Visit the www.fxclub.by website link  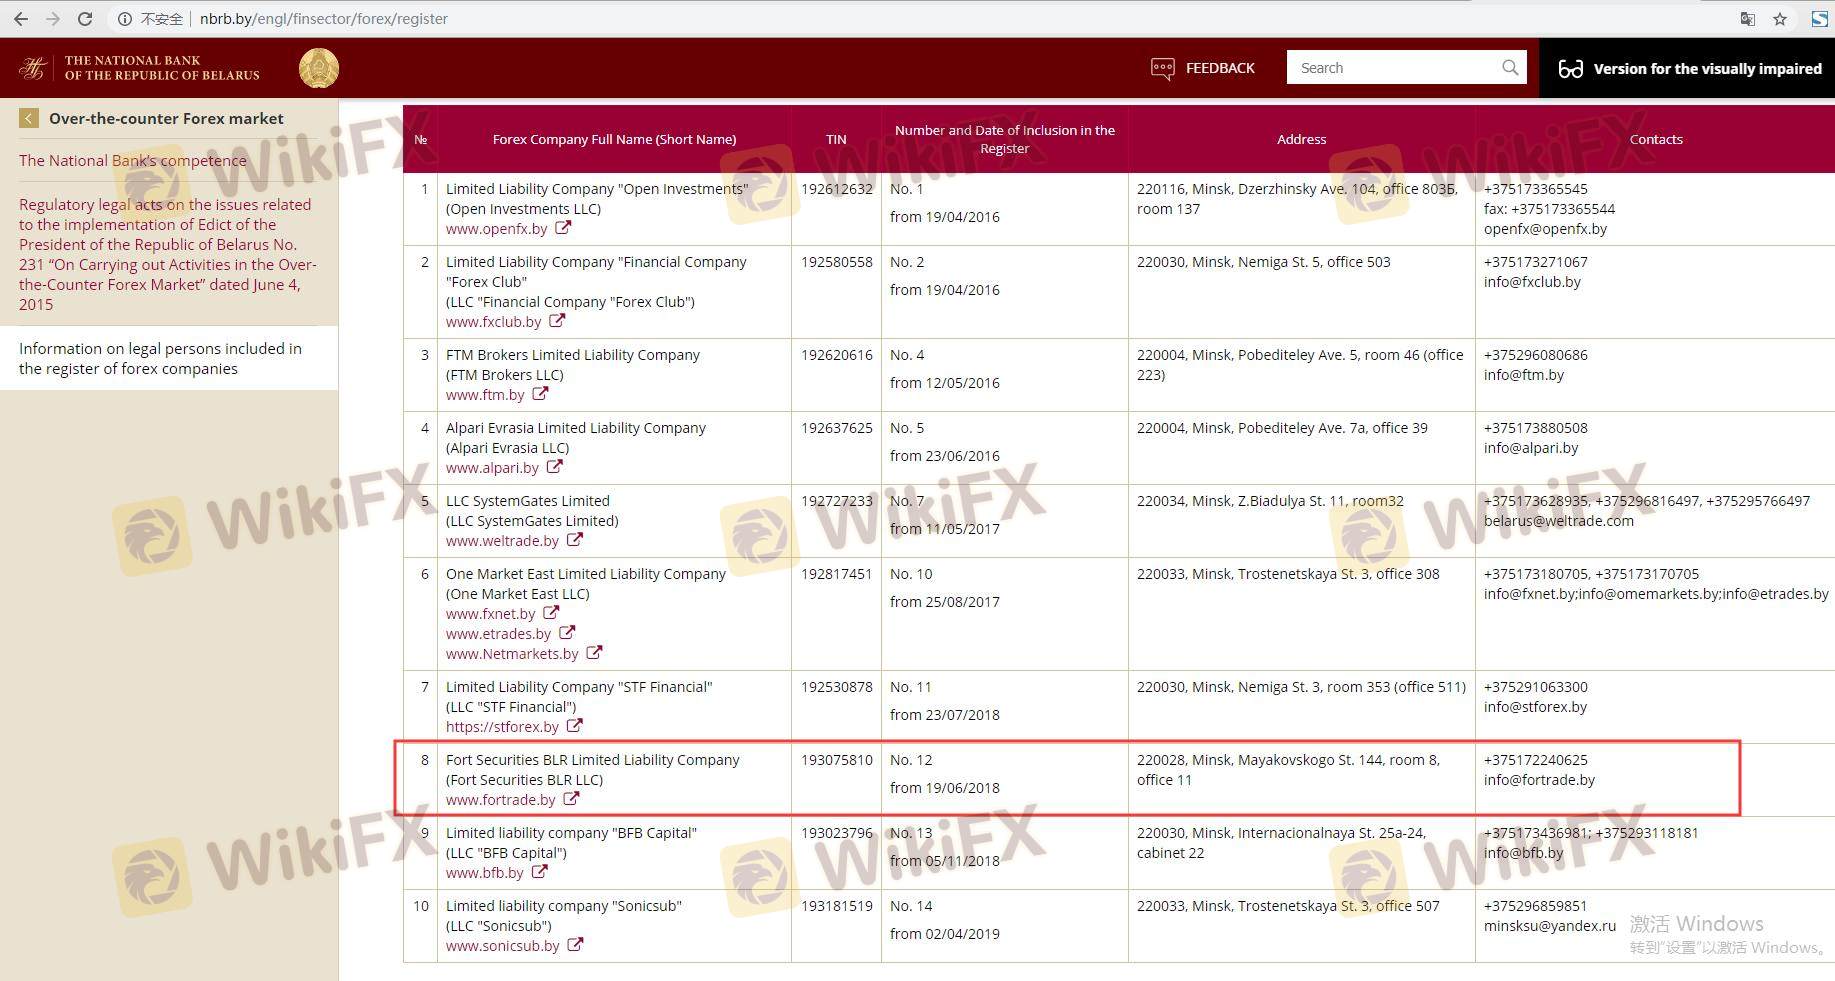pyautogui.click(x=493, y=322)
